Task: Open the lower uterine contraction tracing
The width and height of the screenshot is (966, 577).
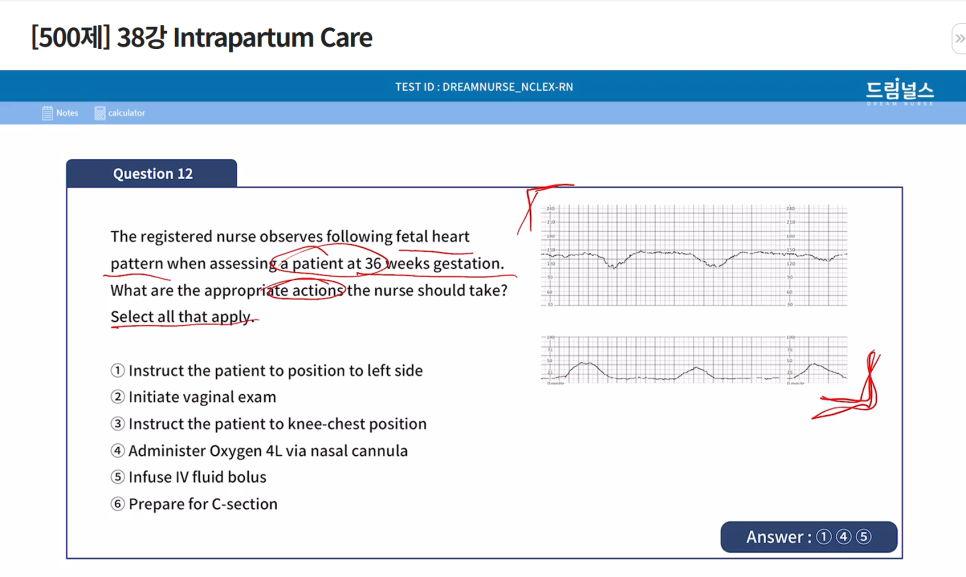Action: 694,361
